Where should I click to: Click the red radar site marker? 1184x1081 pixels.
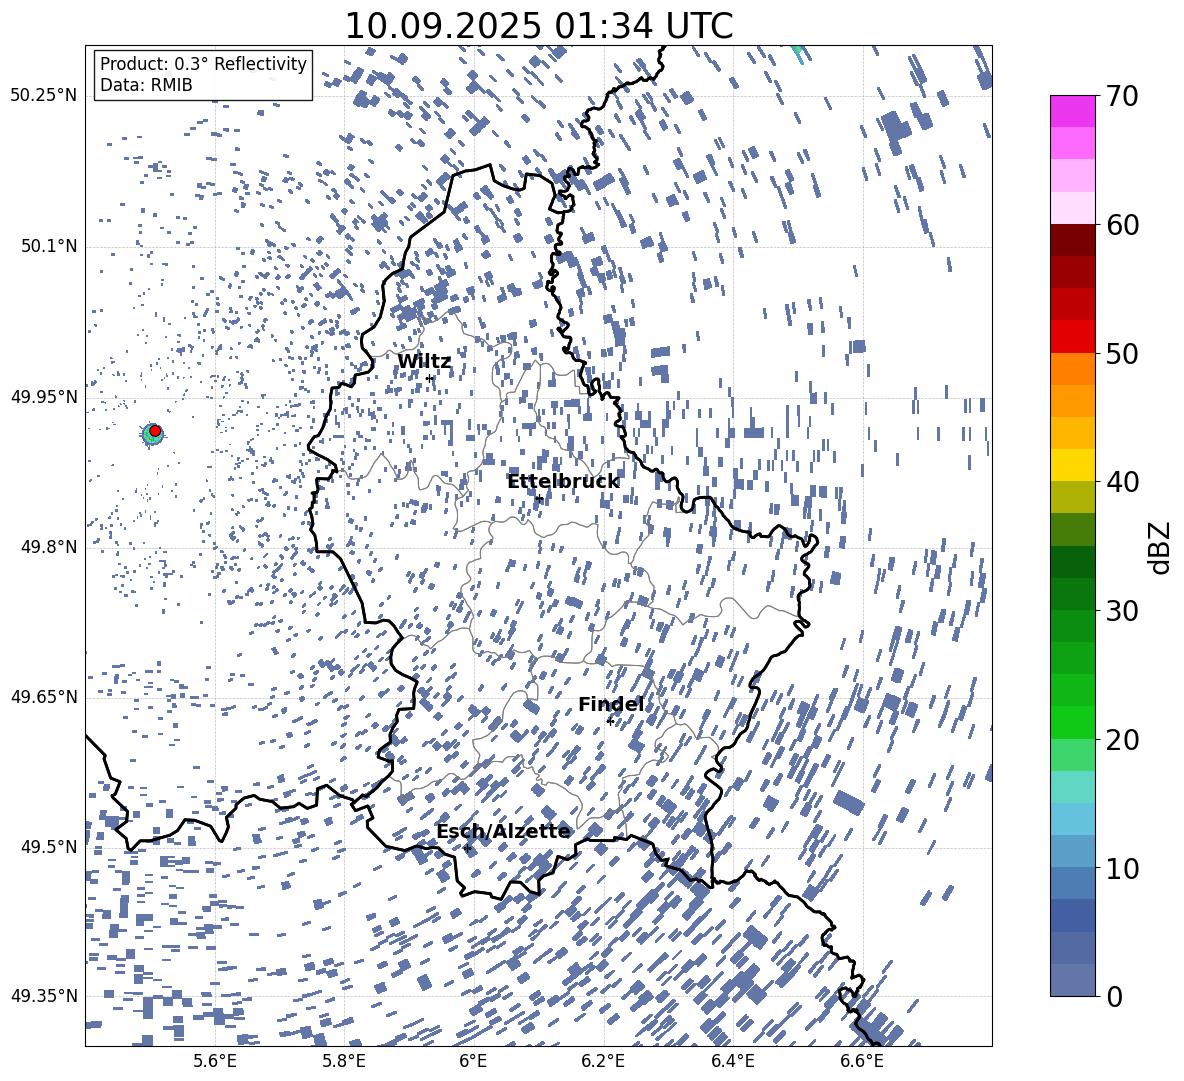(x=155, y=431)
